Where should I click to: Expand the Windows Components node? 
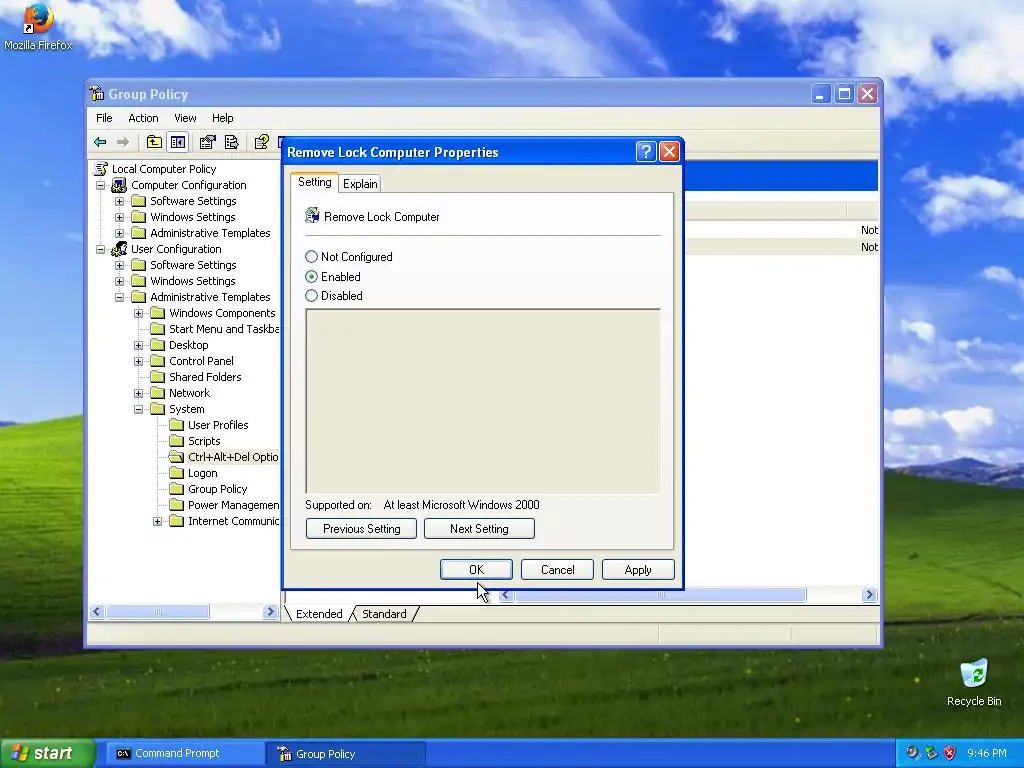tap(138, 313)
